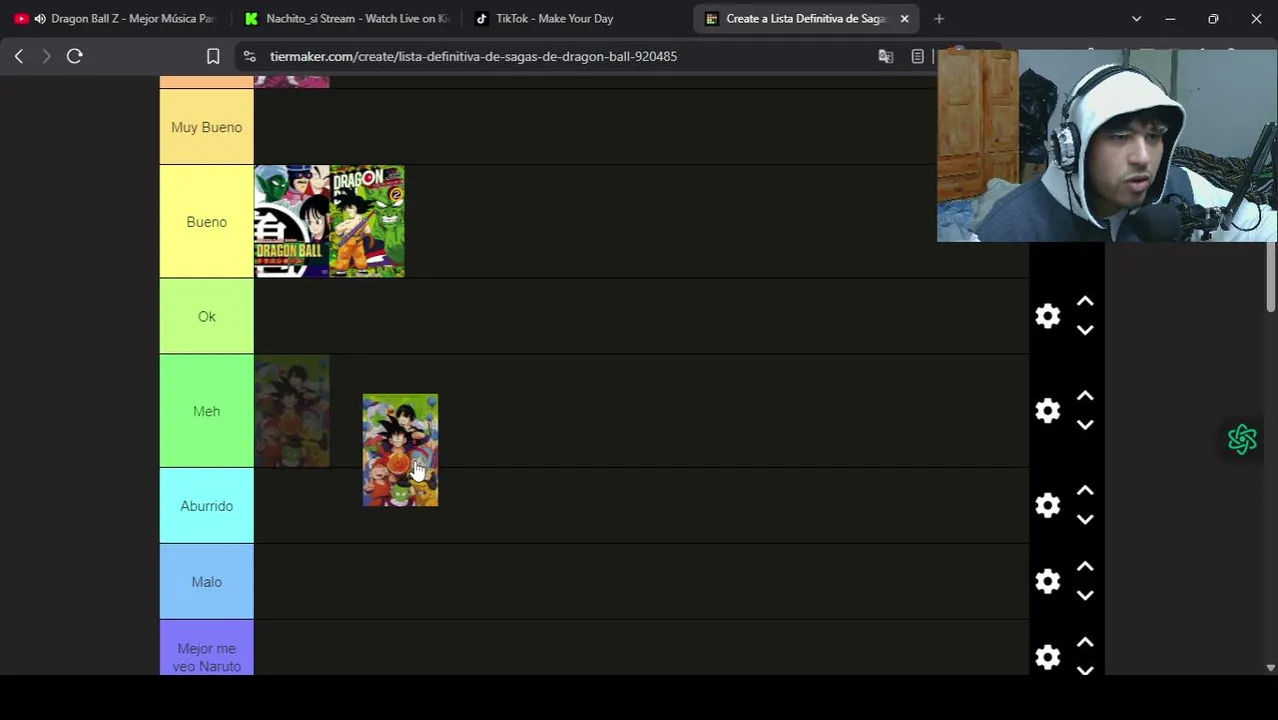1278x720 pixels.
Task: Open reader mode icon in address bar
Action: click(917, 57)
